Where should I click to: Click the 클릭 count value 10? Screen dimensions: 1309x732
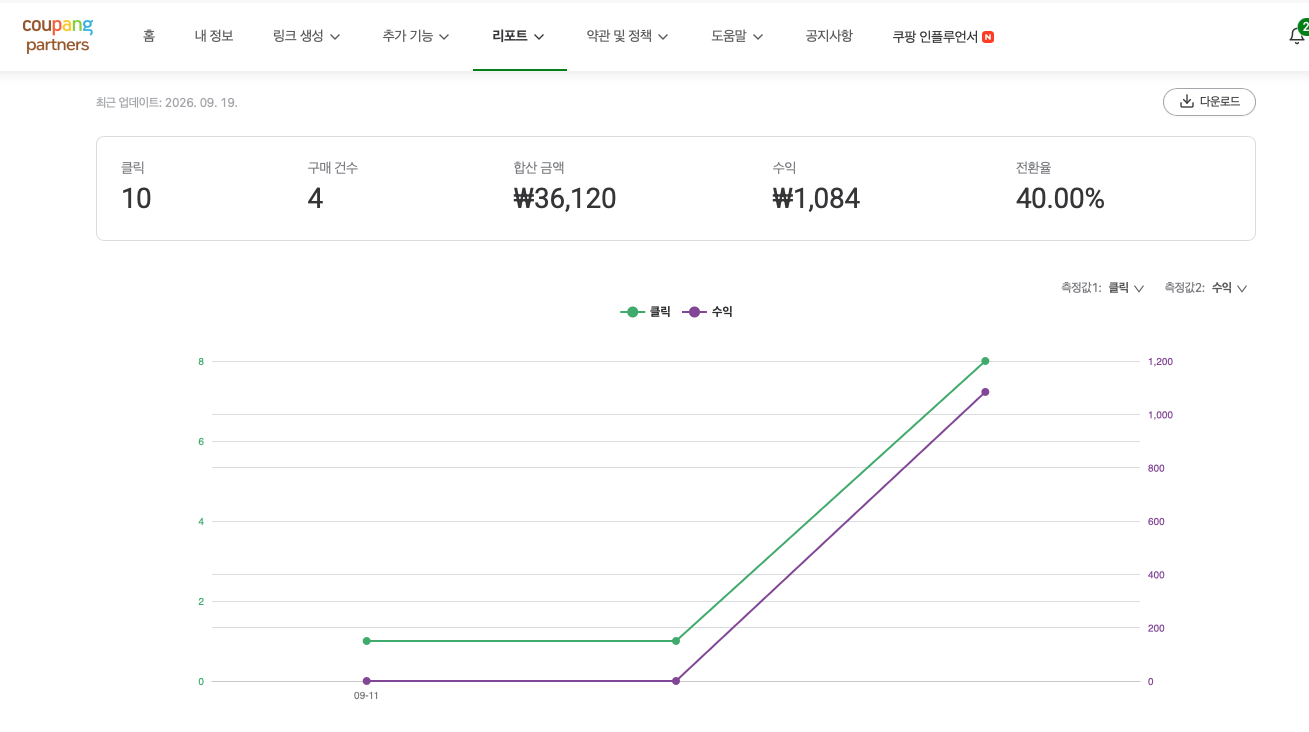(x=136, y=199)
